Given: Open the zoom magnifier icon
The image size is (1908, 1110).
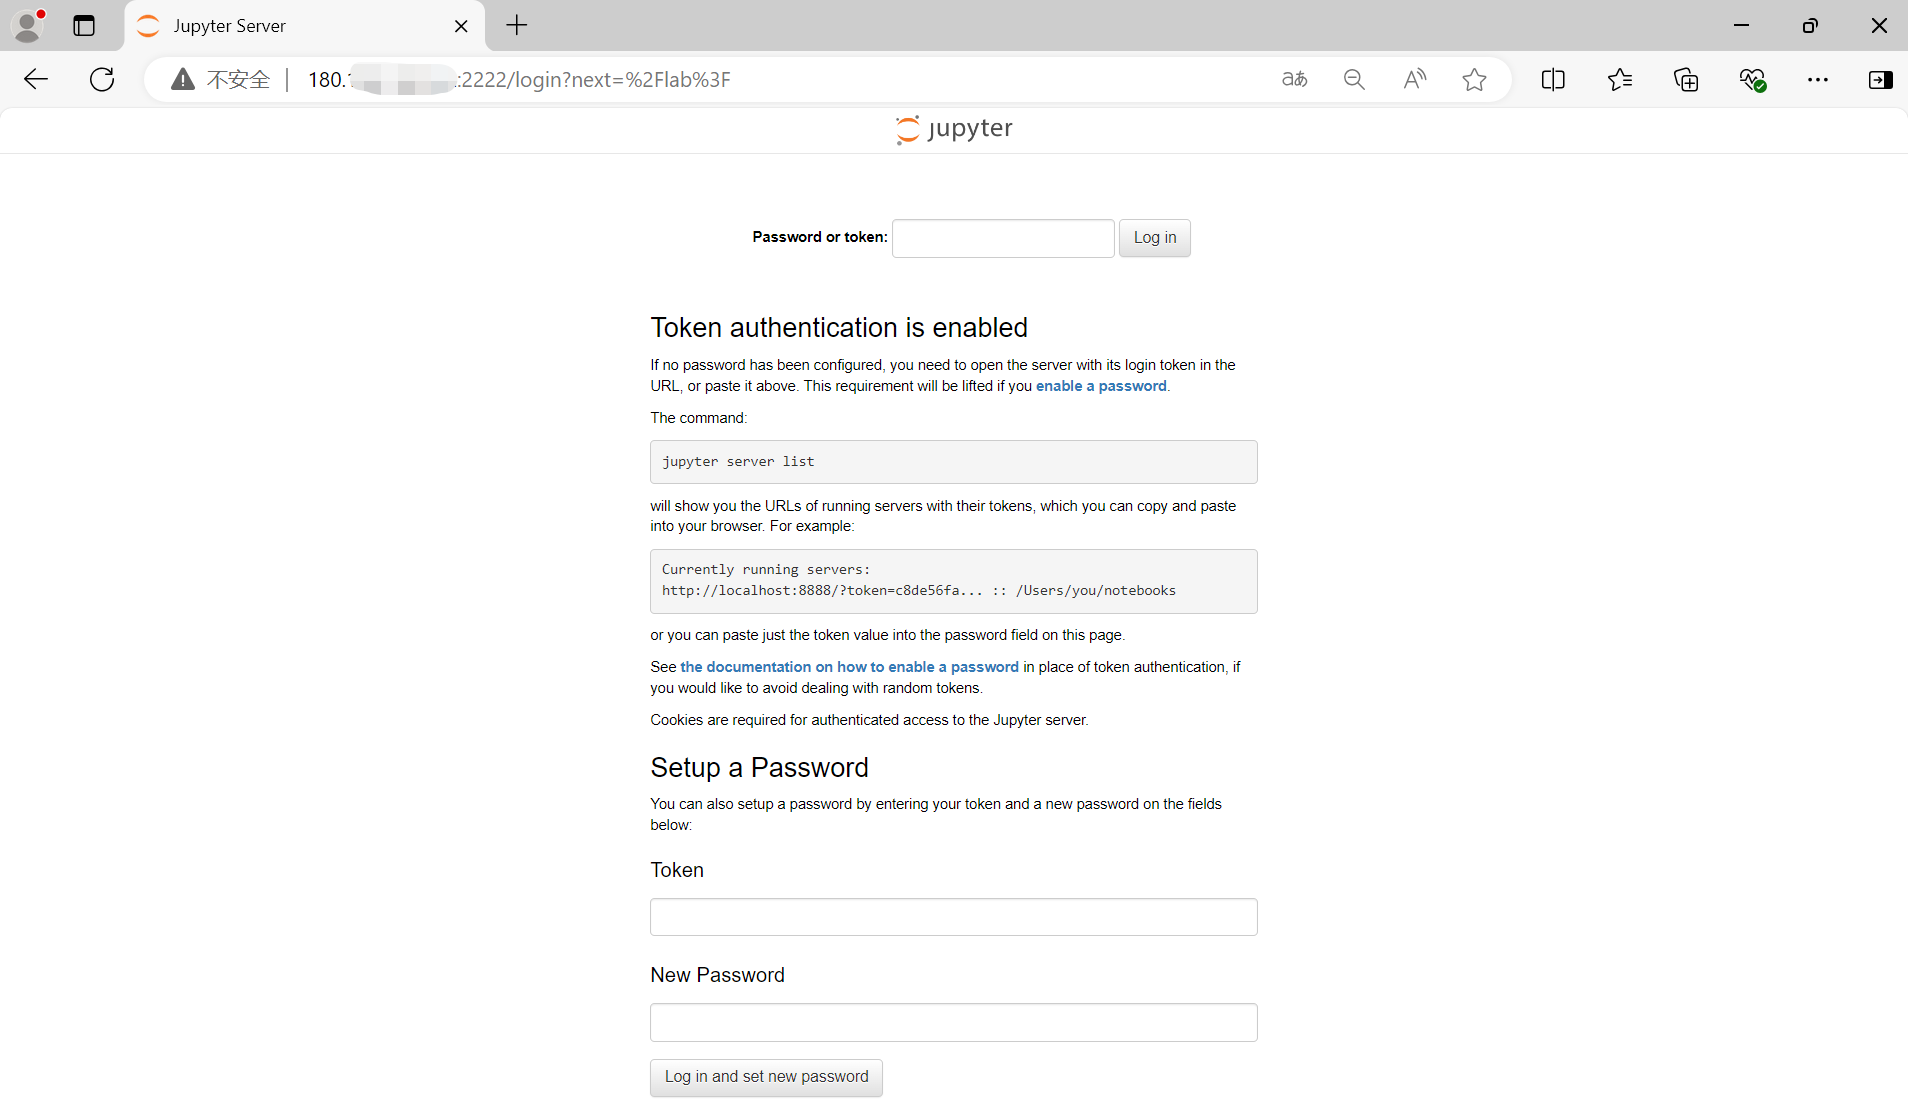Looking at the screenshot, I should pyautogui.click(x=1354, y=80).
